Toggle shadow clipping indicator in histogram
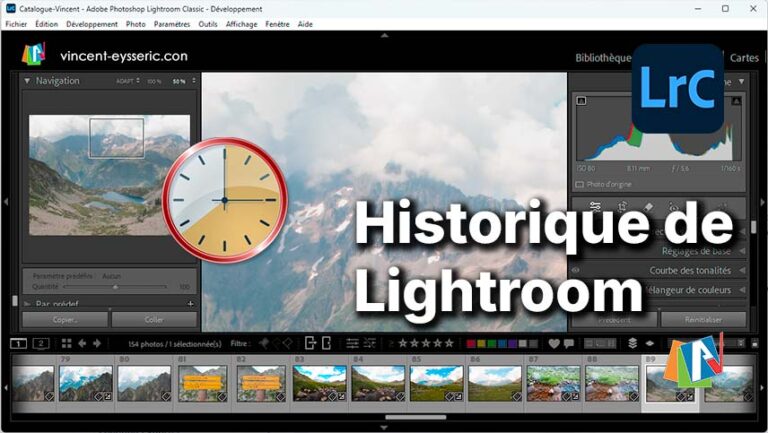Viewport: 768px width, 433px height. tap(581, 100)
